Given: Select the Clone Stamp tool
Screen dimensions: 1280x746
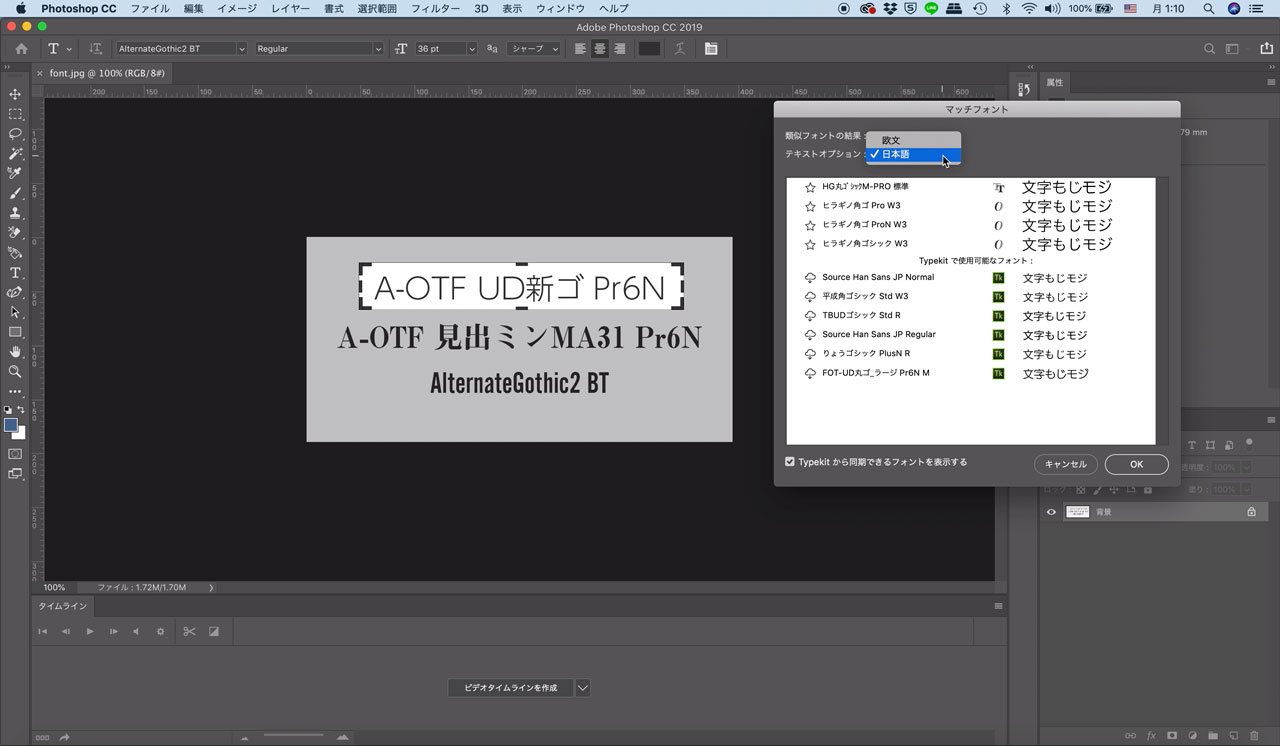Looking at the screenshot, I should [15, 213].
